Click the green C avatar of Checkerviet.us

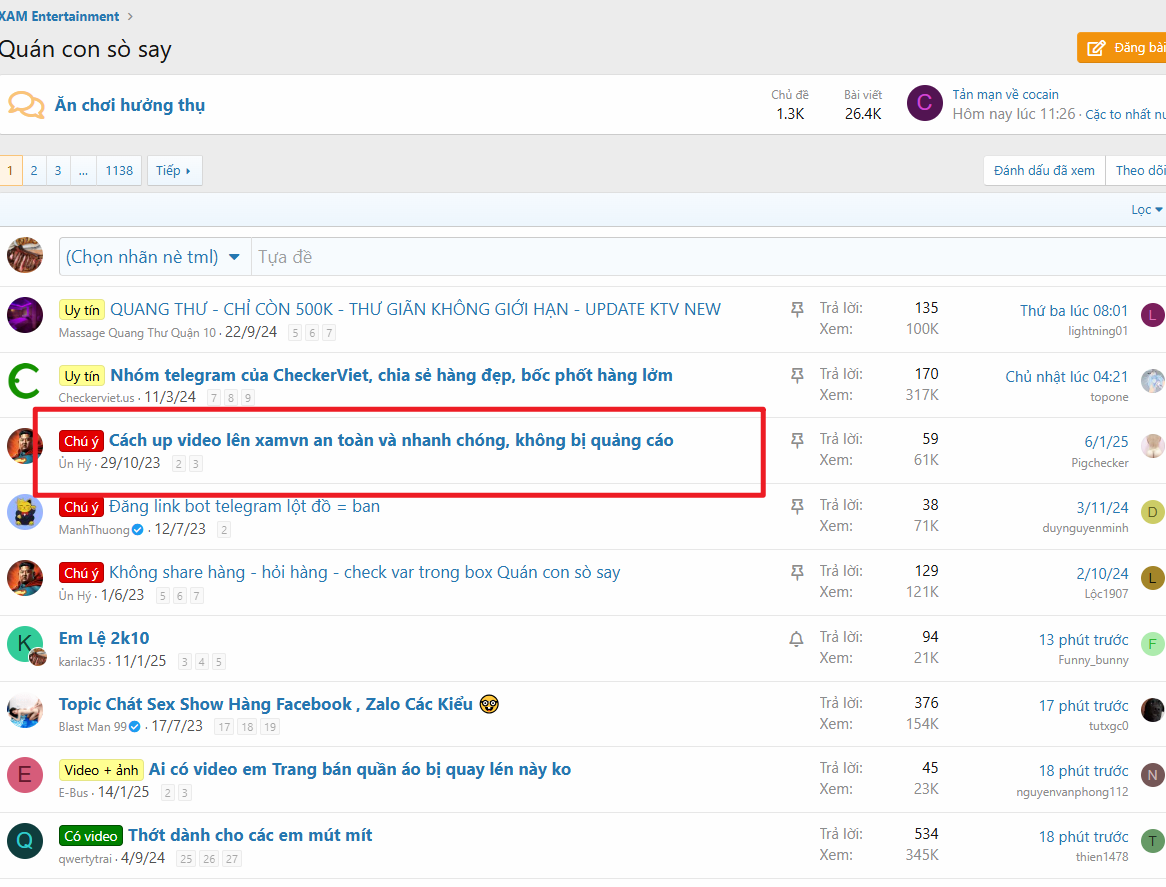25,381
